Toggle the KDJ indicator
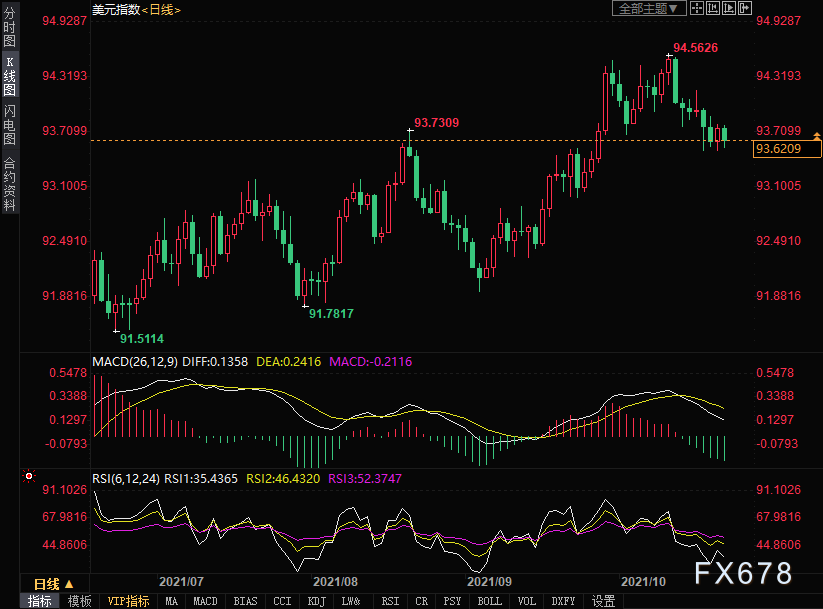 (316, 601)
